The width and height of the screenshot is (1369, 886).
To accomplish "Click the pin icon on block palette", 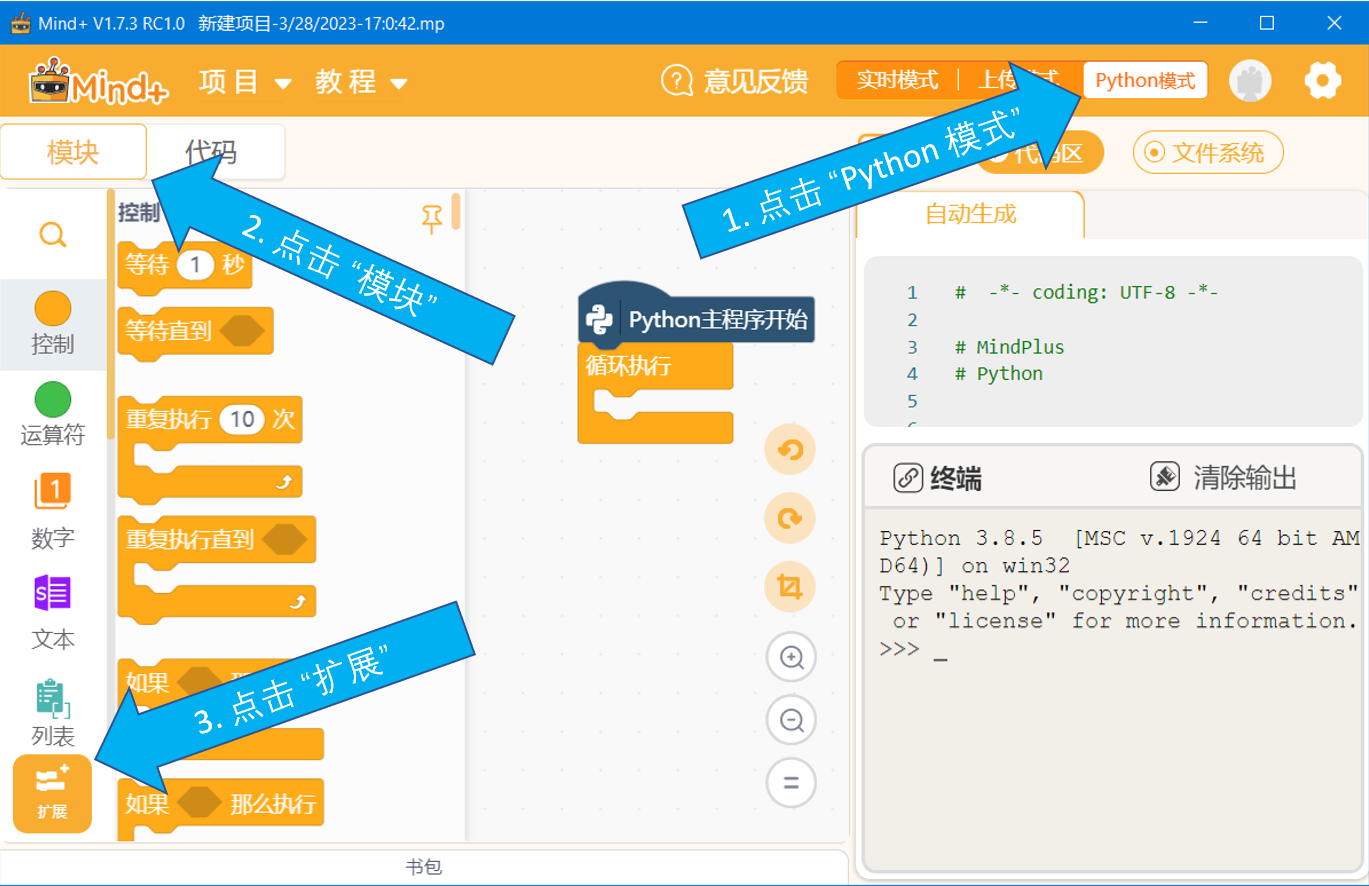I will tap(432, 219).
